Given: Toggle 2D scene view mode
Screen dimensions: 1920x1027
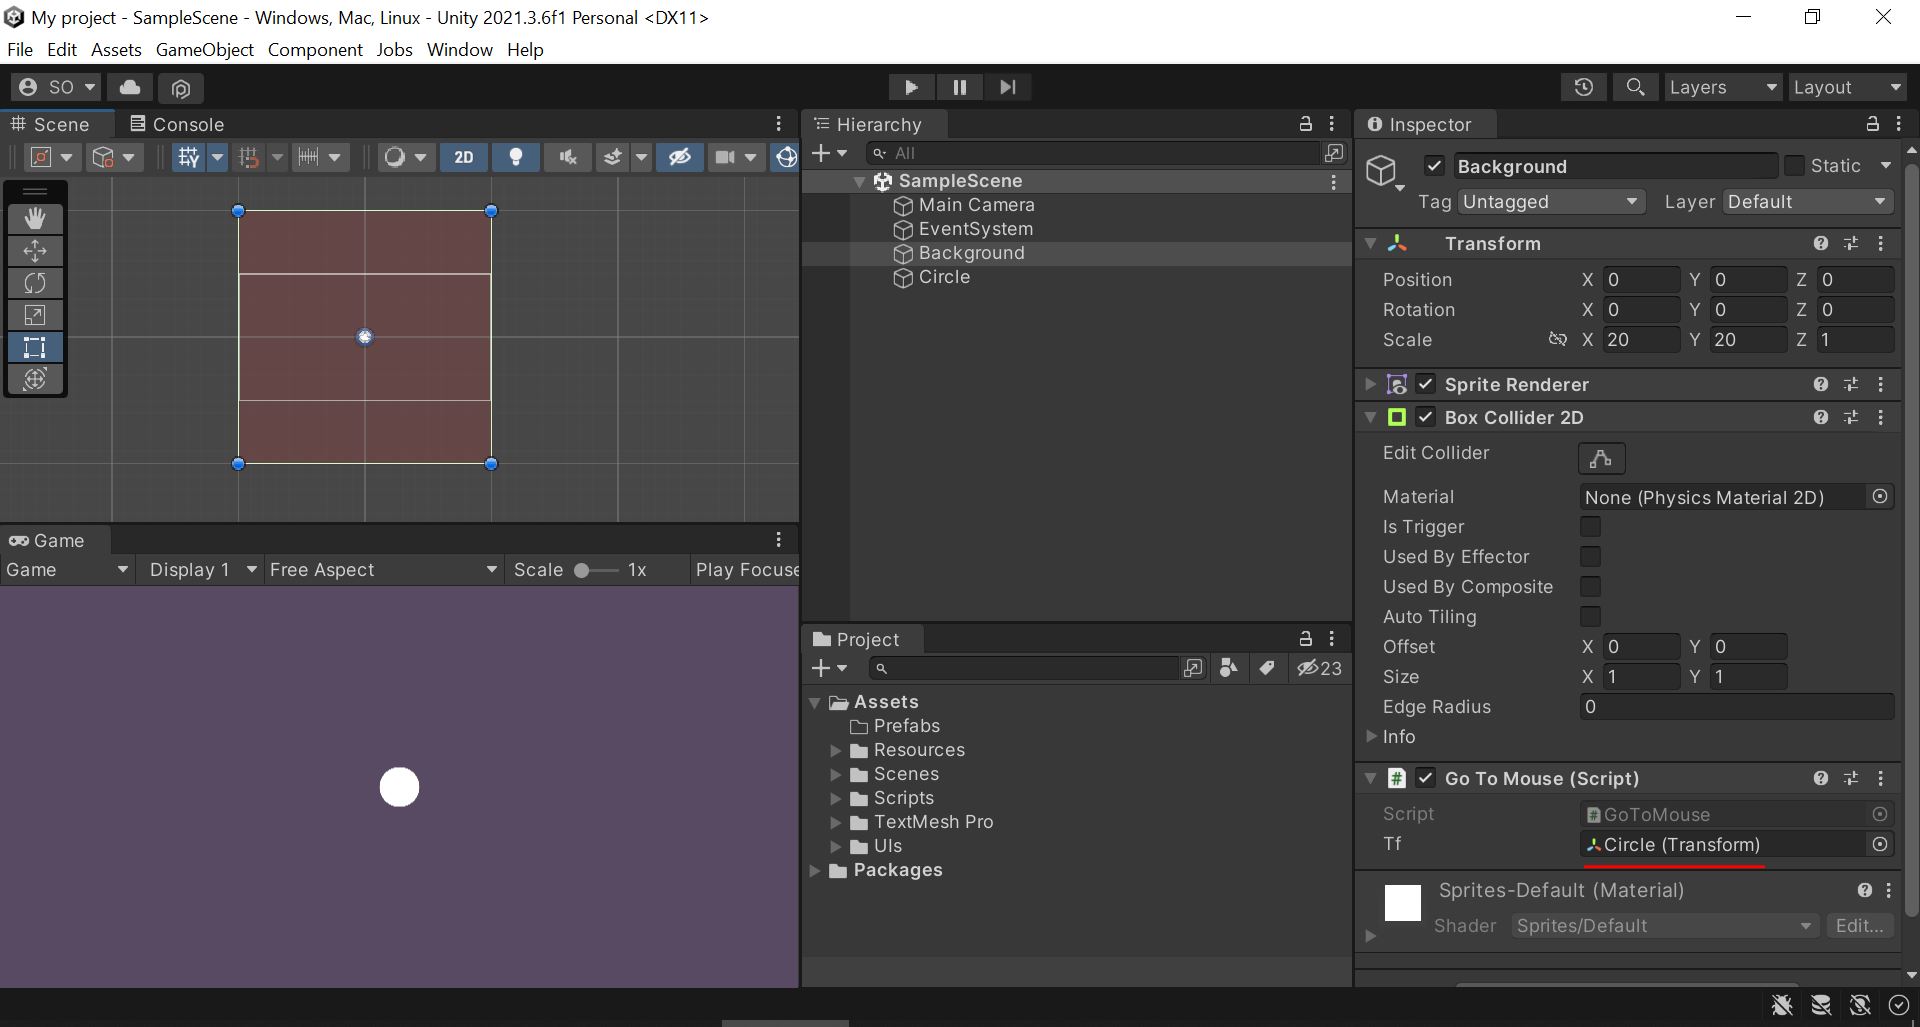Looking at the screenshot, I should (x=464, y=157).
